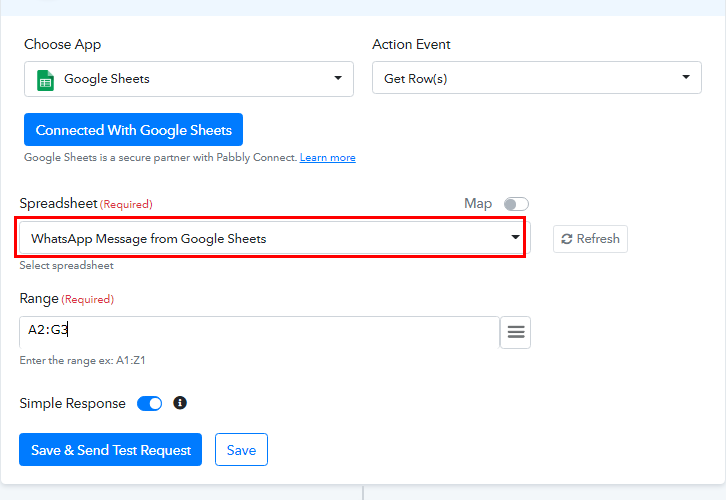Open the Spreadsheet selection dropdown
Image resolution: width=726 pixels, height=500 pixels.
coord(274,238)
